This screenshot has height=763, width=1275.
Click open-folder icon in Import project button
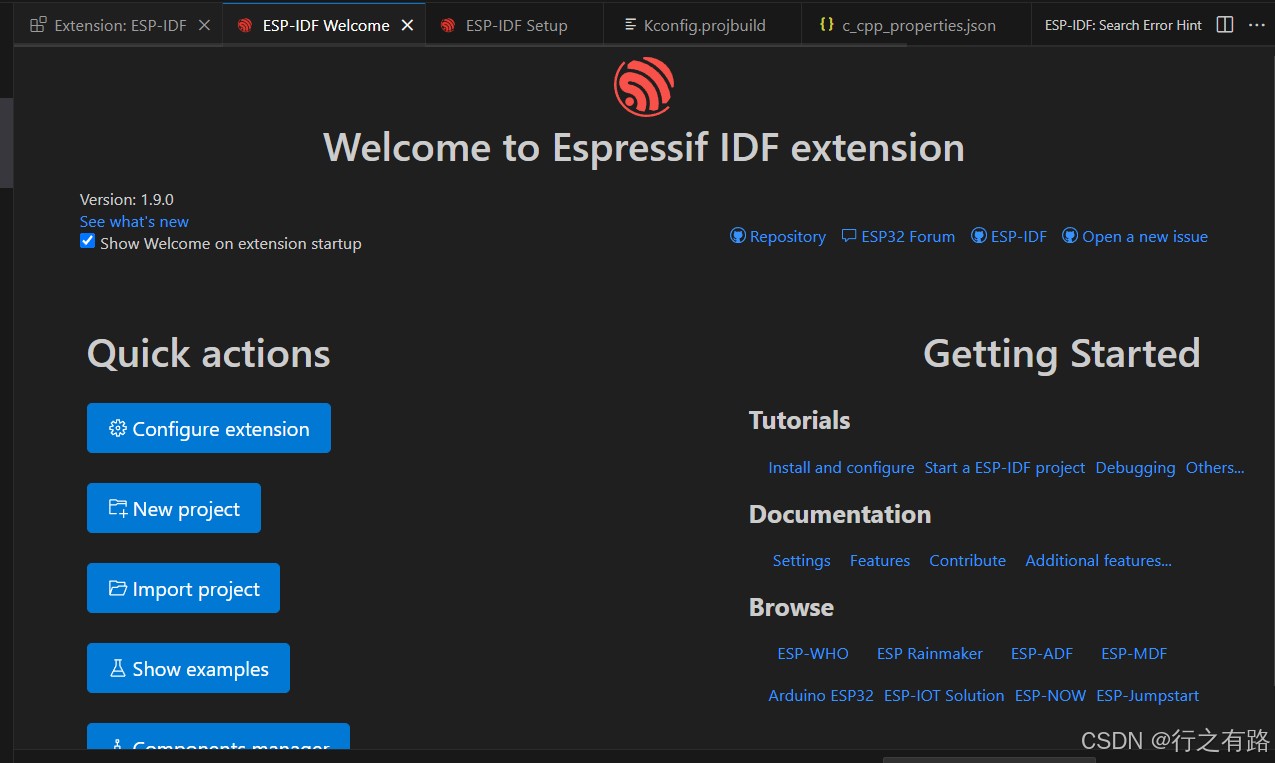coord(118,588)
